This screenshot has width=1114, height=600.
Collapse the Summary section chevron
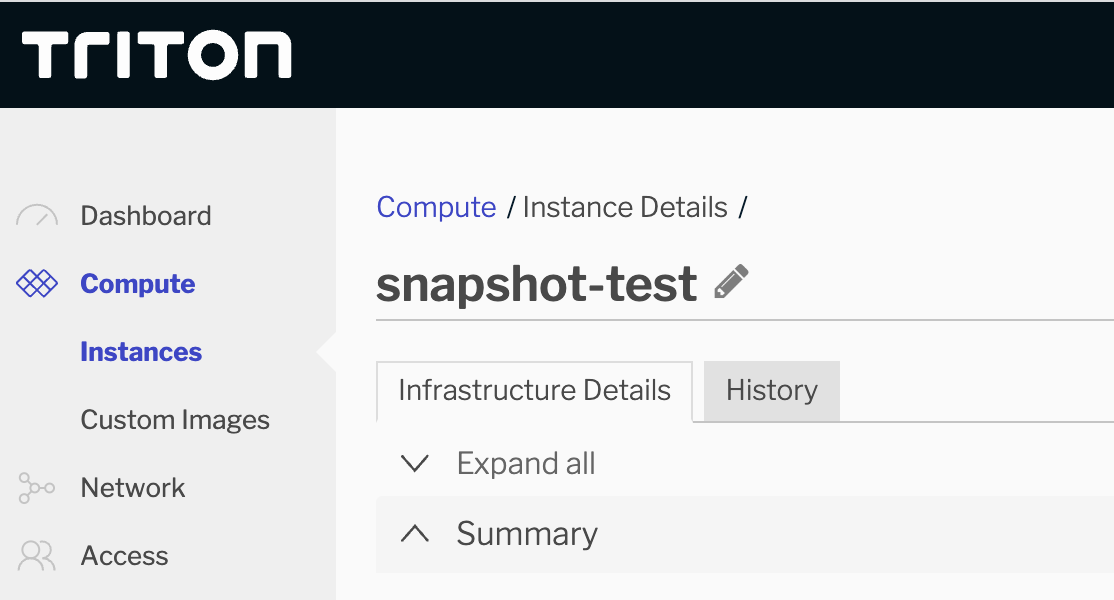click(414, 534)
